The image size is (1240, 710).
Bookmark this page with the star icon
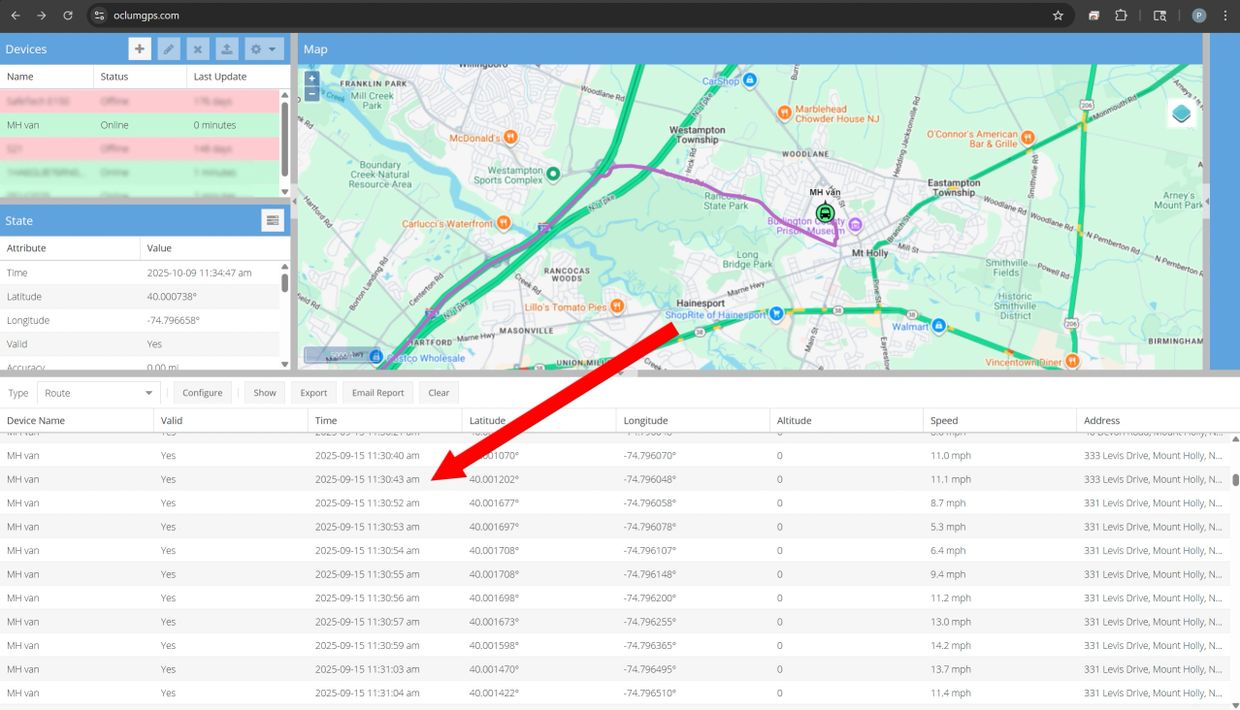[1058, 16]
